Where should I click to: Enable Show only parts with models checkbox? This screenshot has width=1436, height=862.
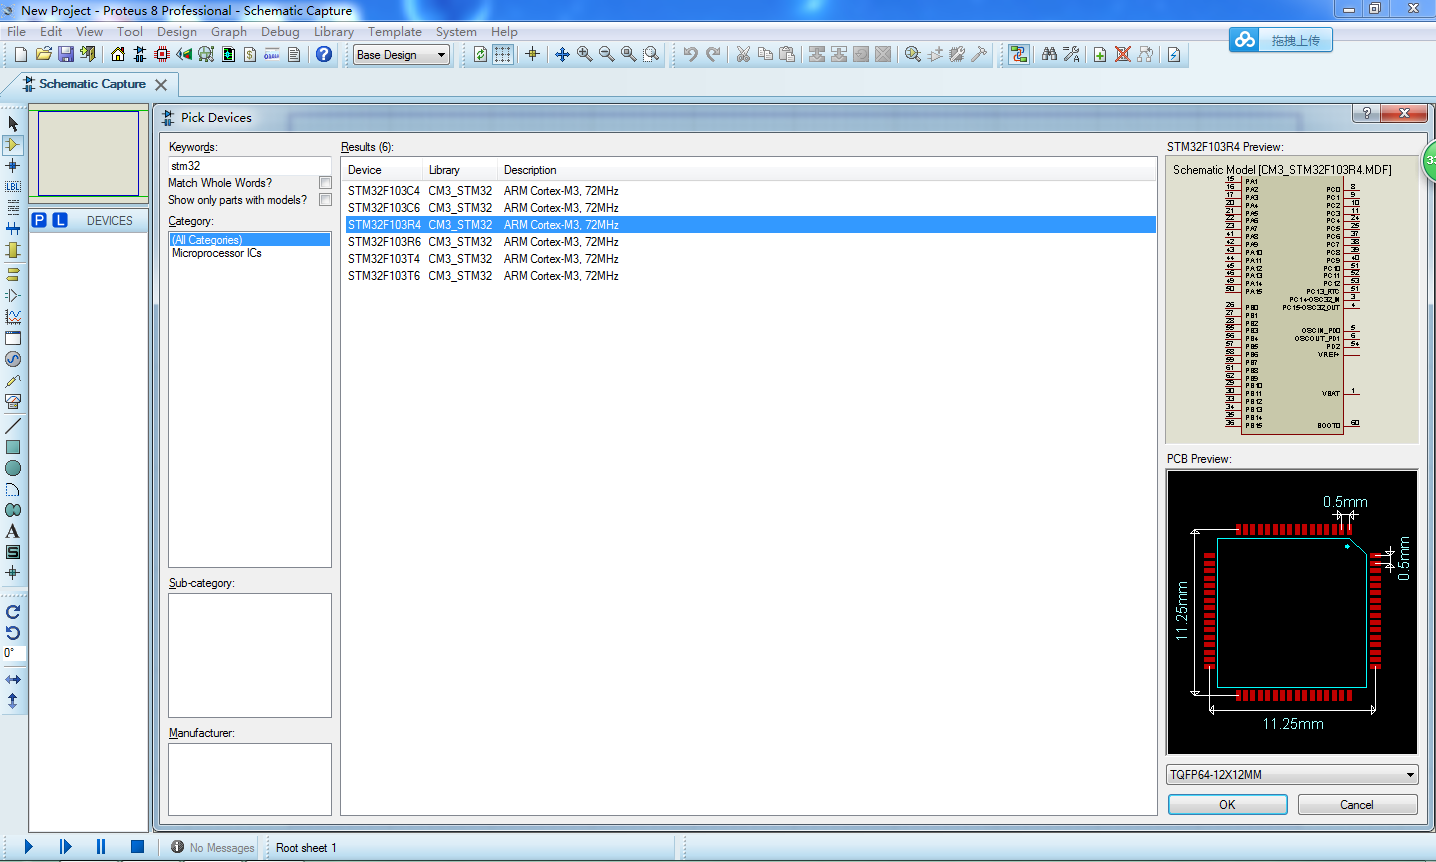(325, 200)
